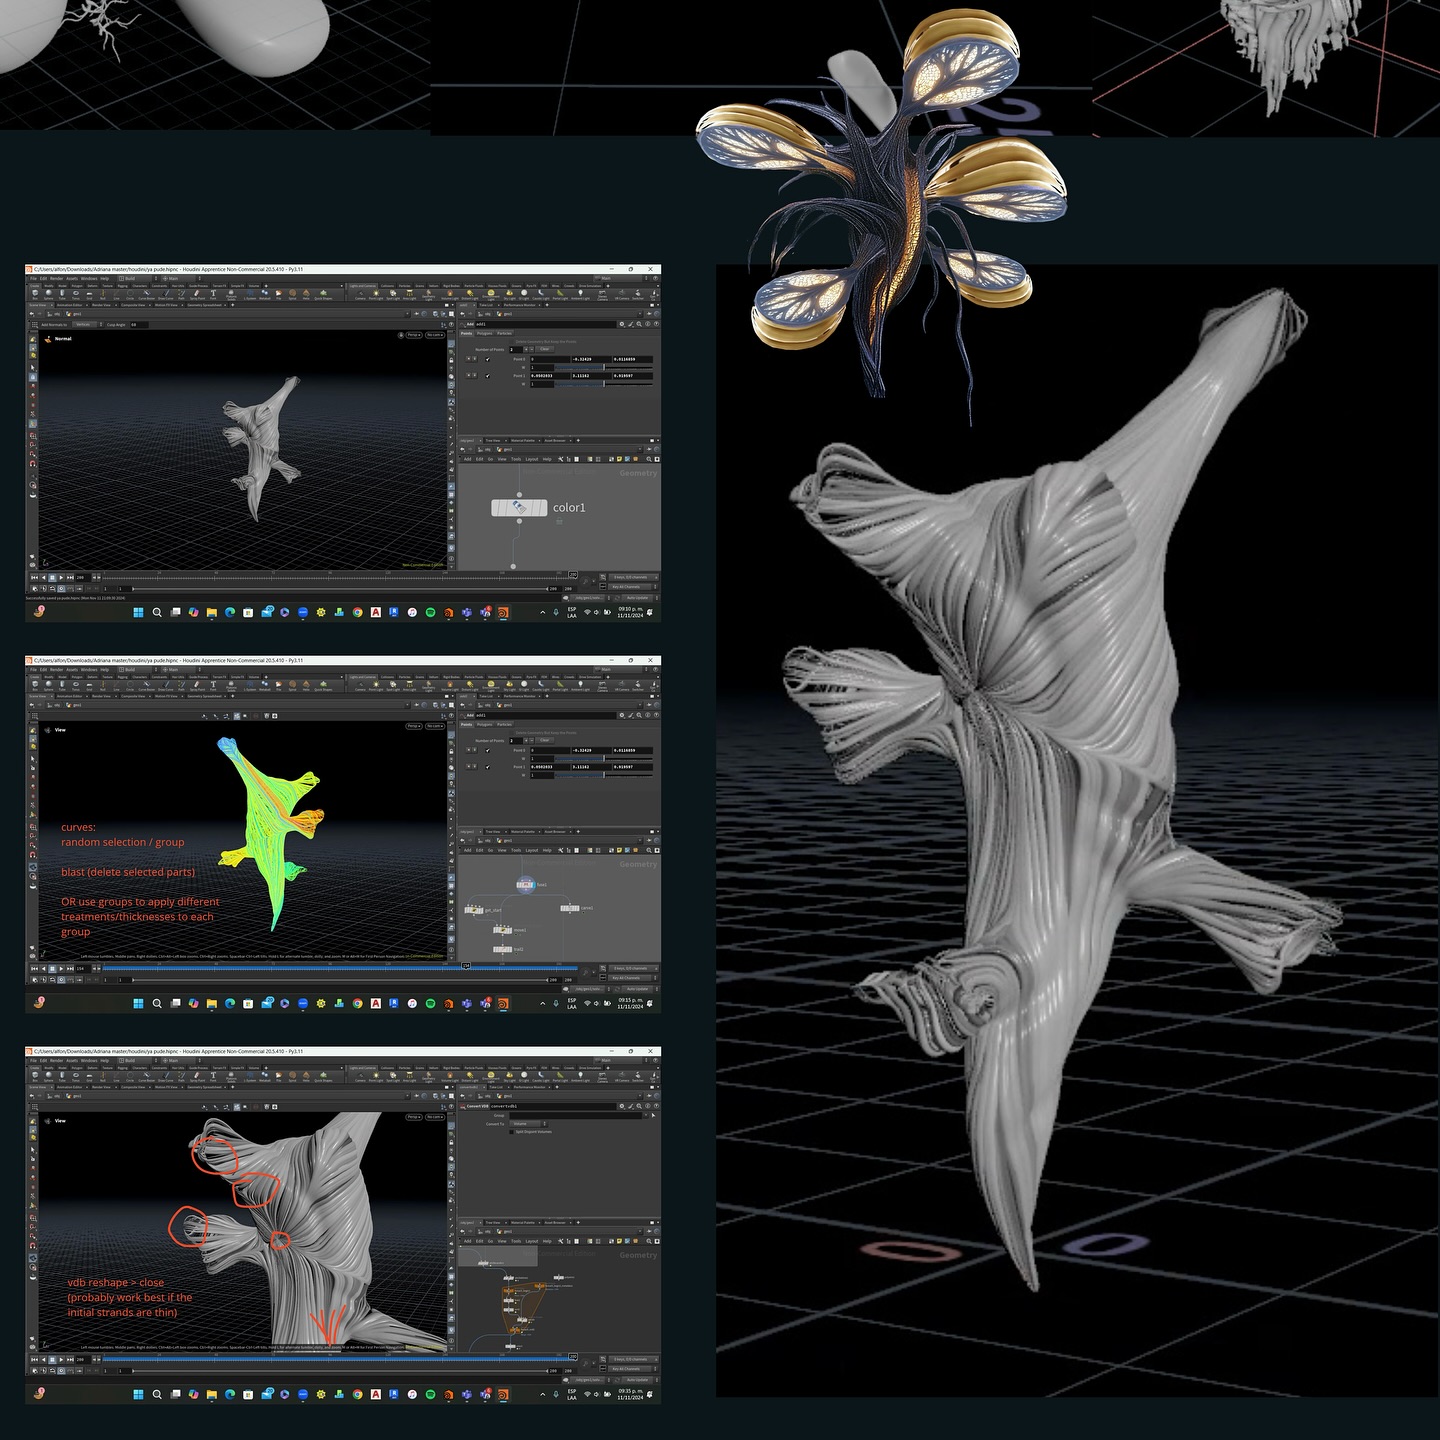Select the fuse1 node in middle Houdini window
The image size is (1440, 1440).
click(526, 885)
